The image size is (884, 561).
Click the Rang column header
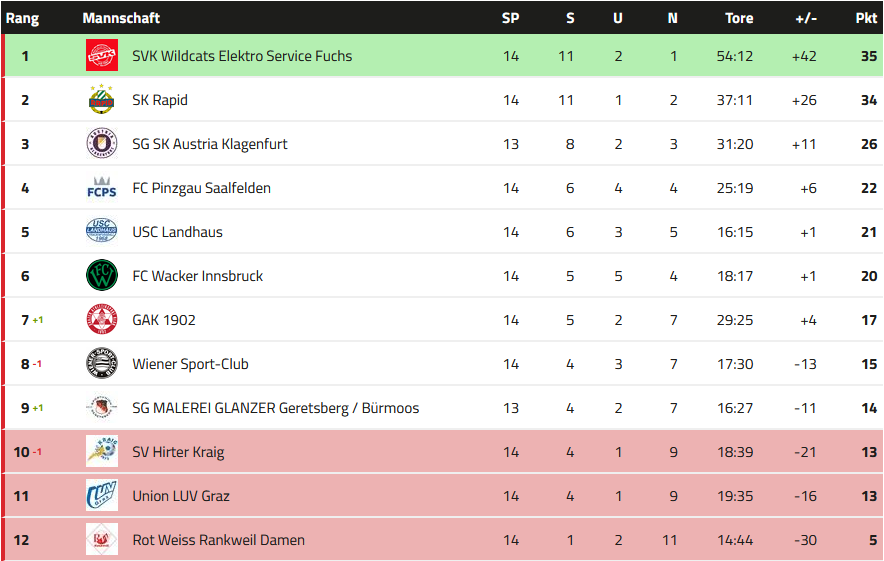click(23, 18)
